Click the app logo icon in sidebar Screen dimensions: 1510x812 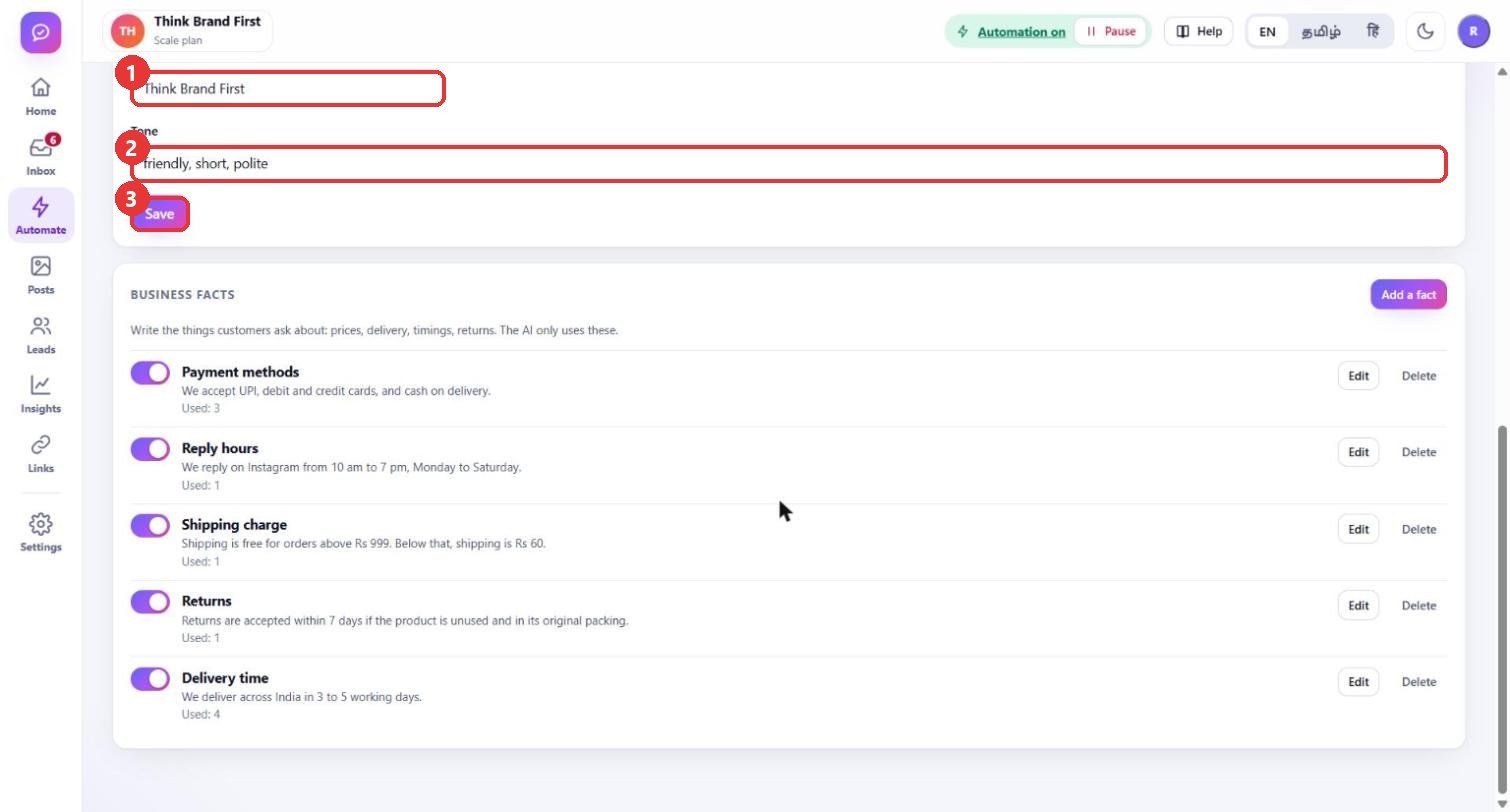41,32
